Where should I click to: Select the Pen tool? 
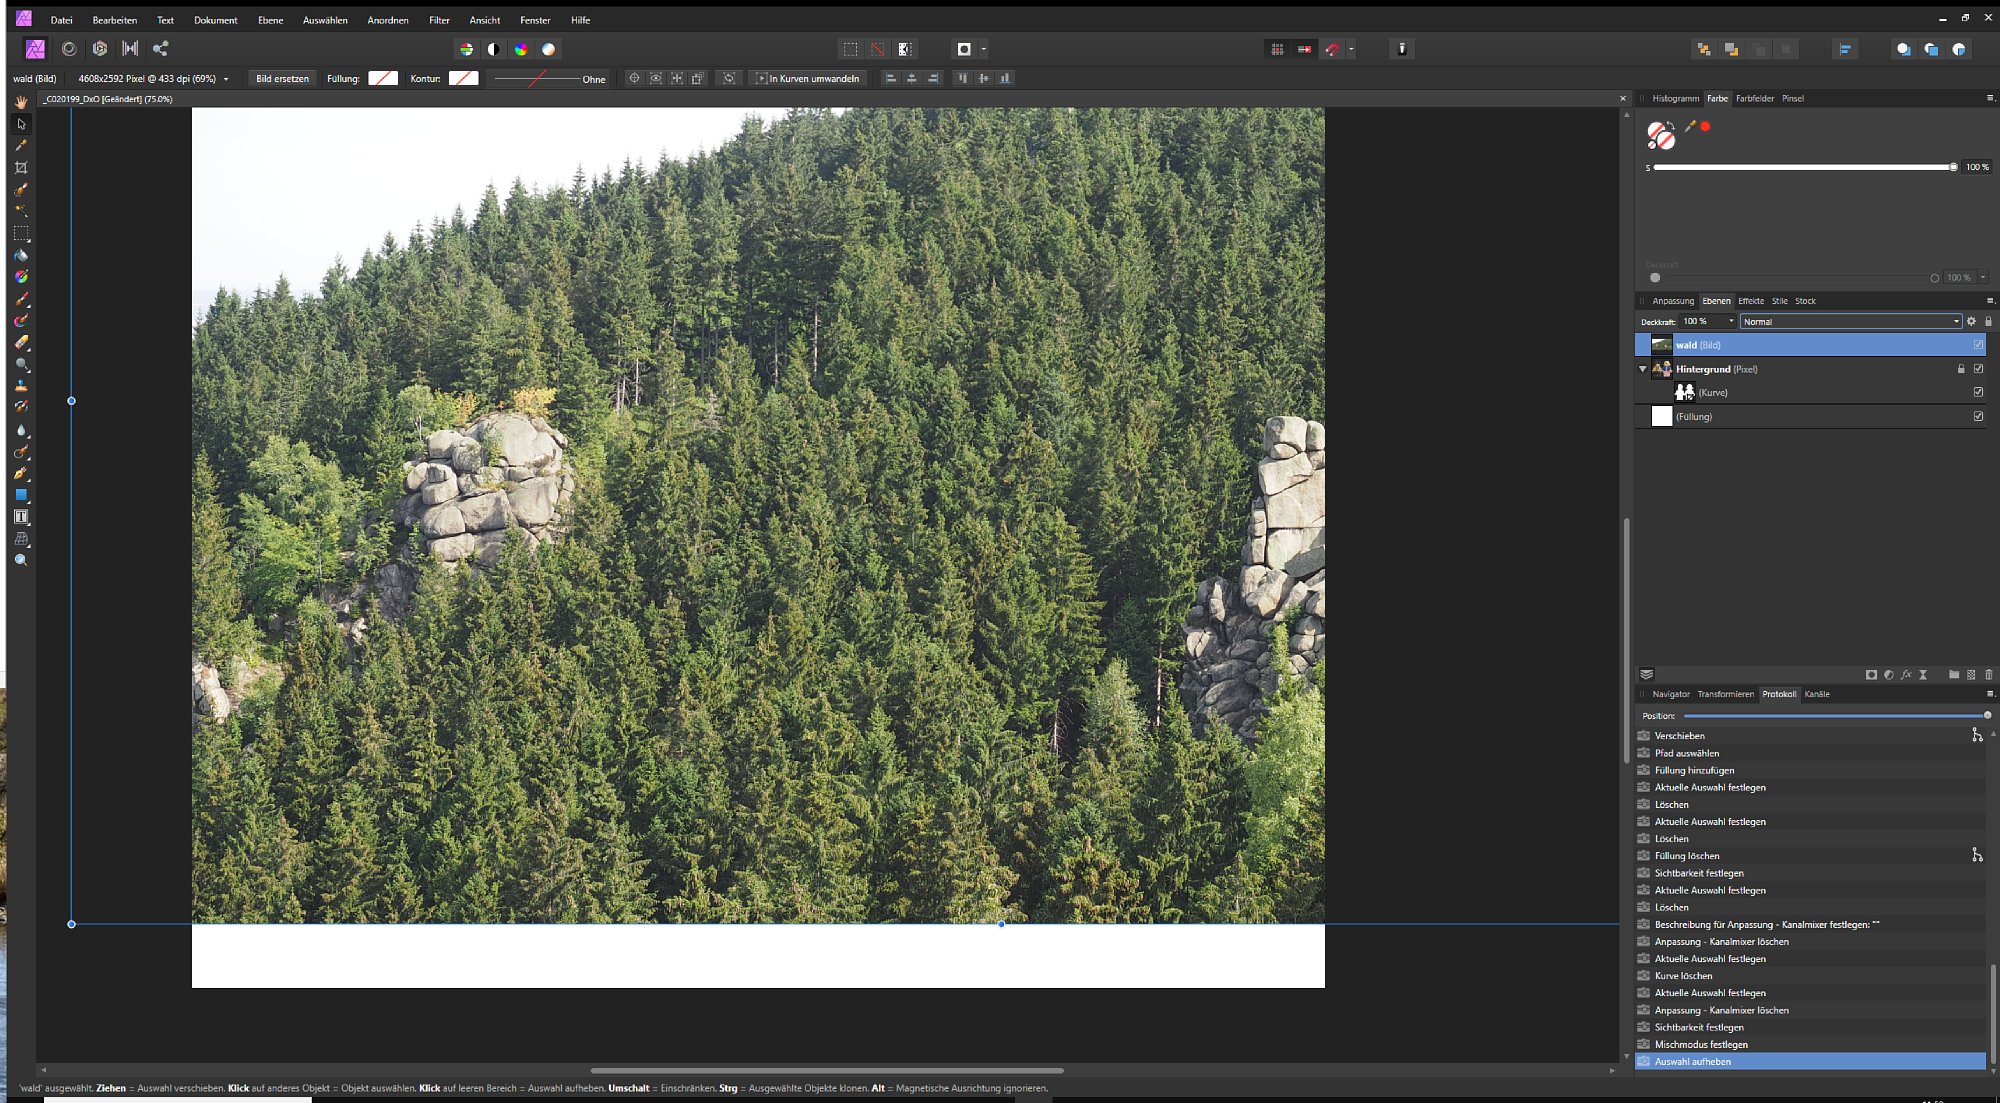[x=21, y=474]
